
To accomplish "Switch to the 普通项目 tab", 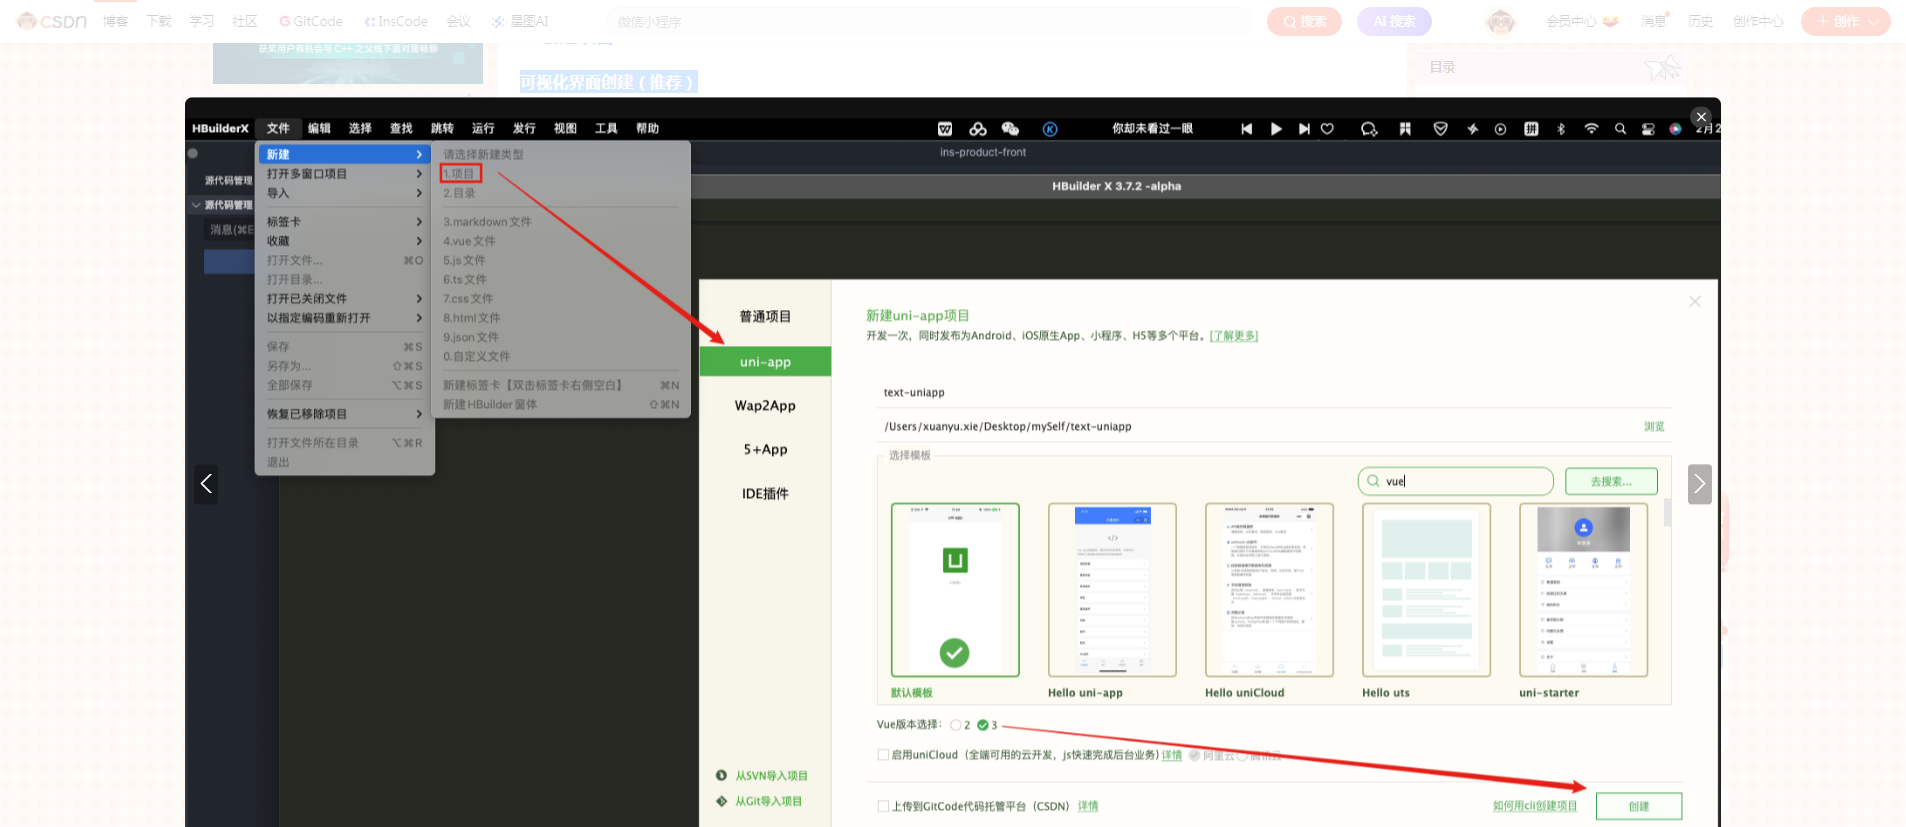I will coord(765,317).
